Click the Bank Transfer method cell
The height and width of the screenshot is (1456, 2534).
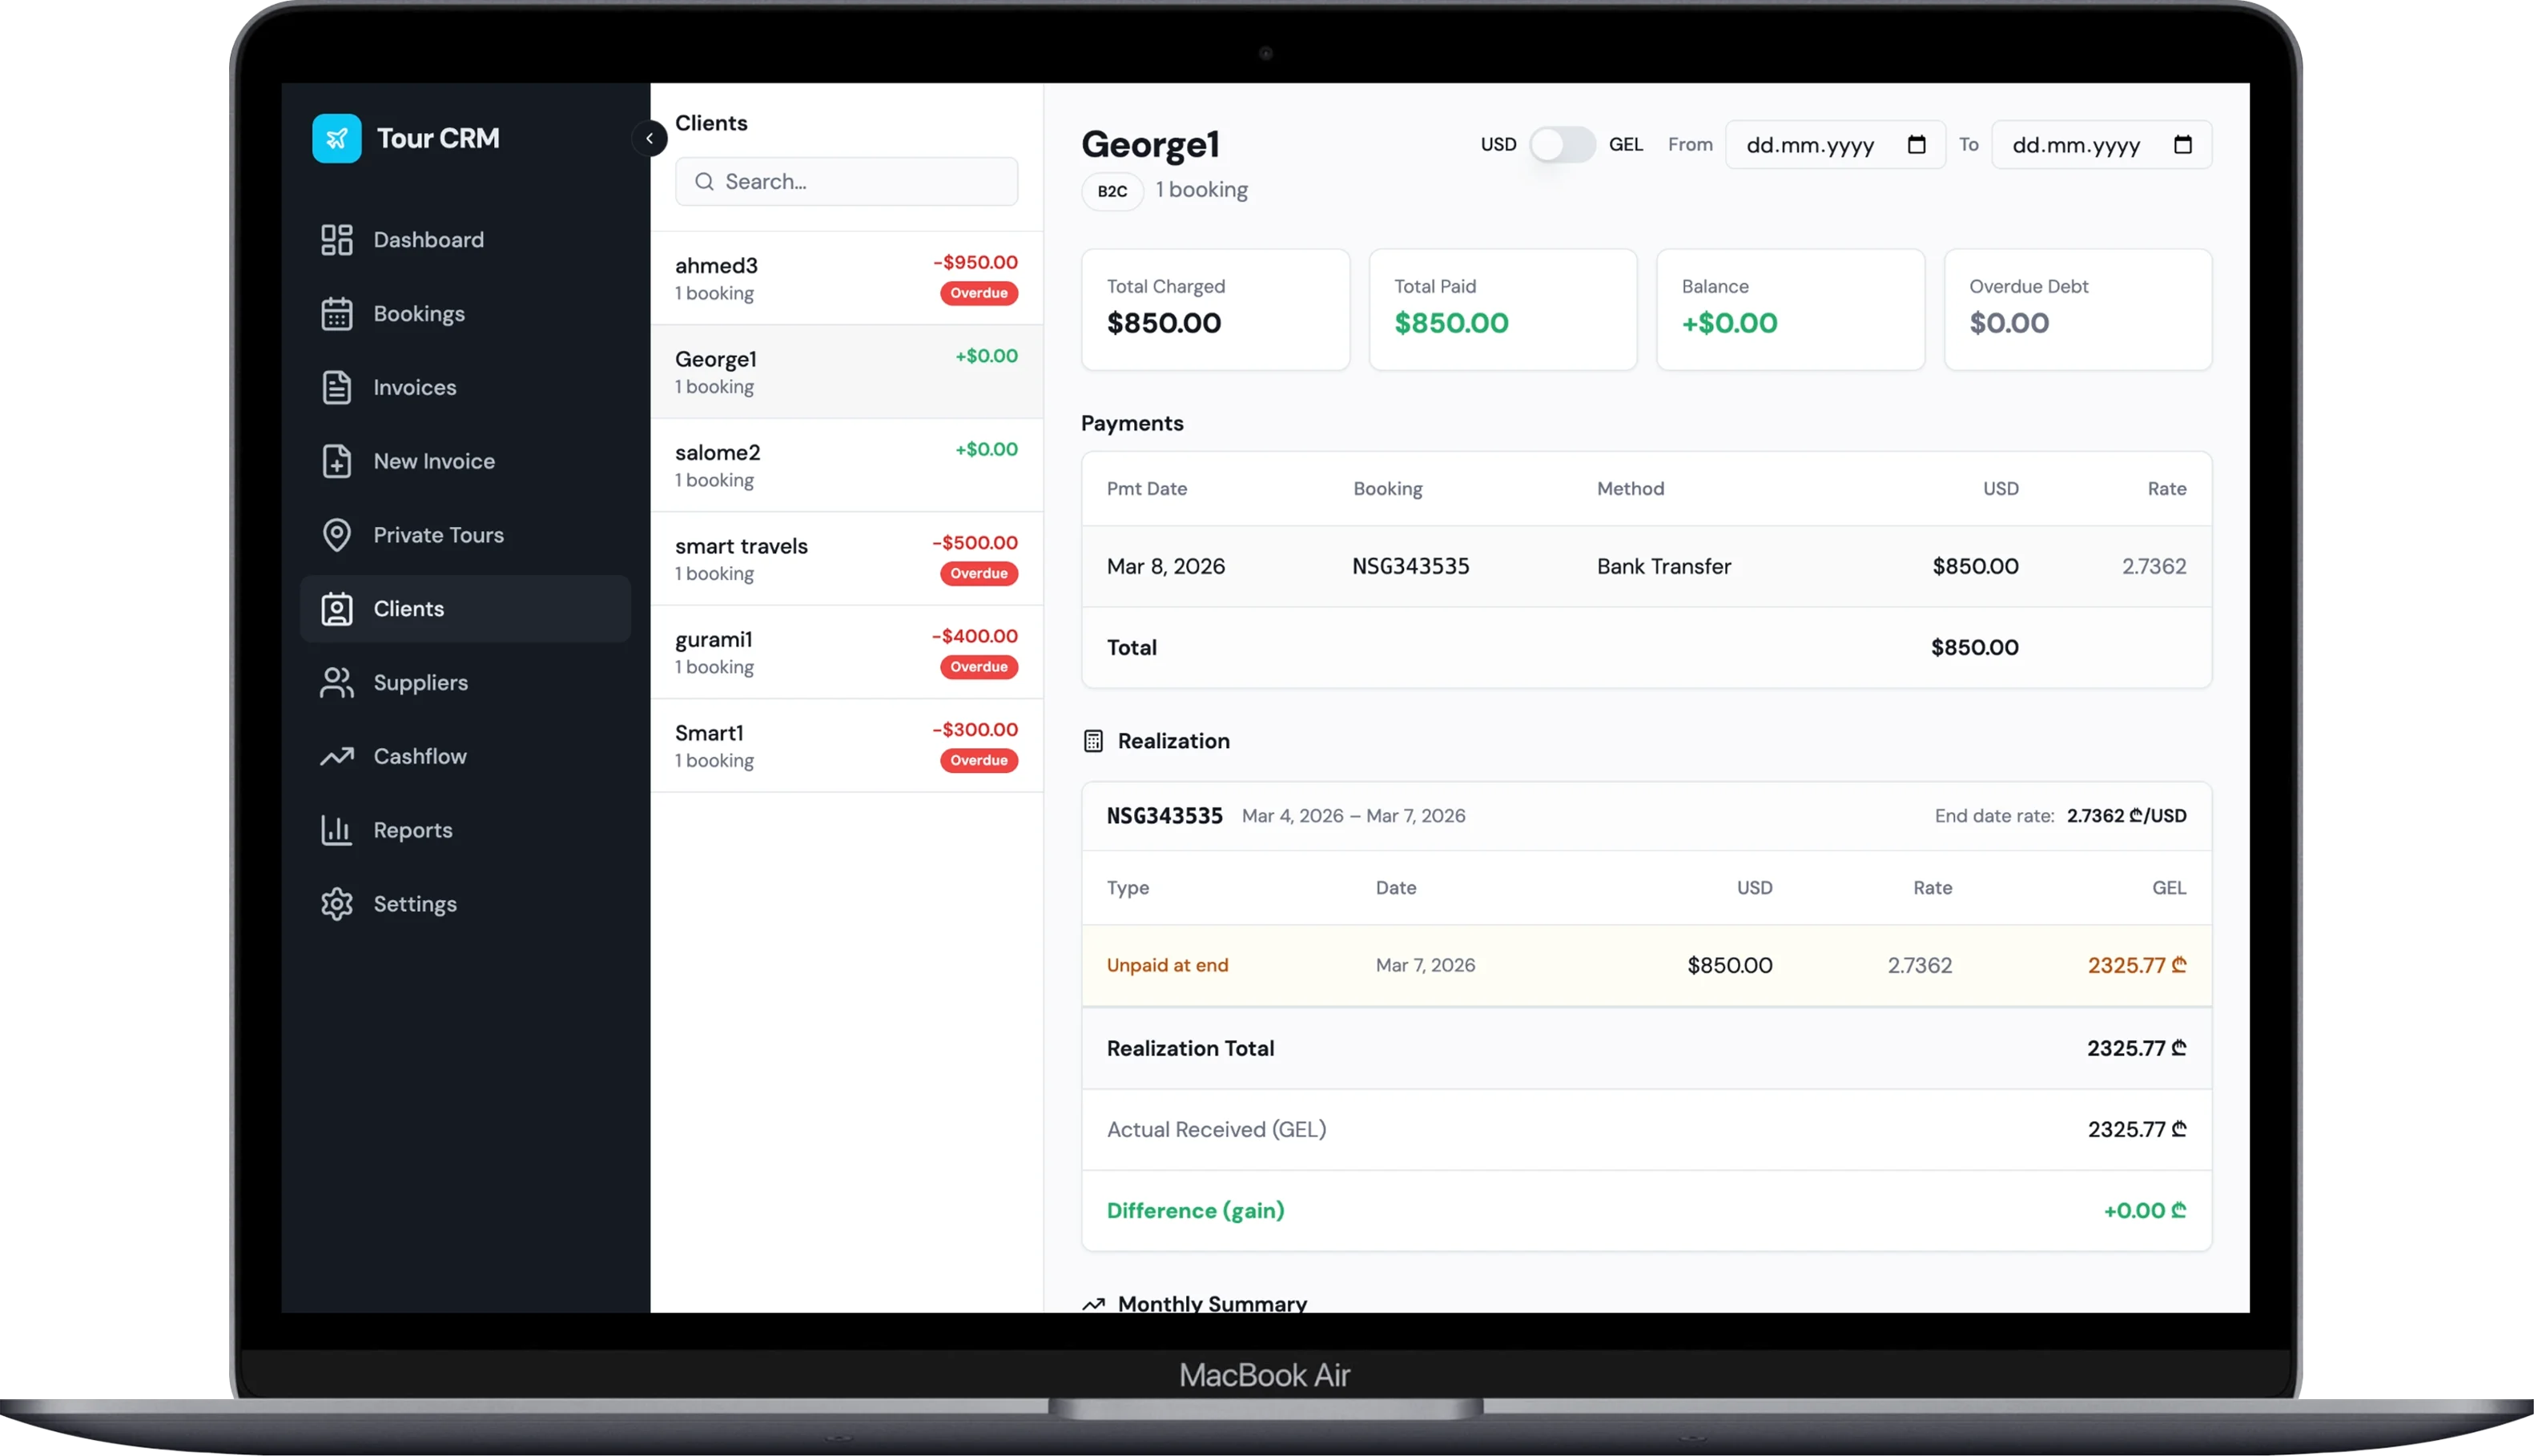click(1663, 567)
